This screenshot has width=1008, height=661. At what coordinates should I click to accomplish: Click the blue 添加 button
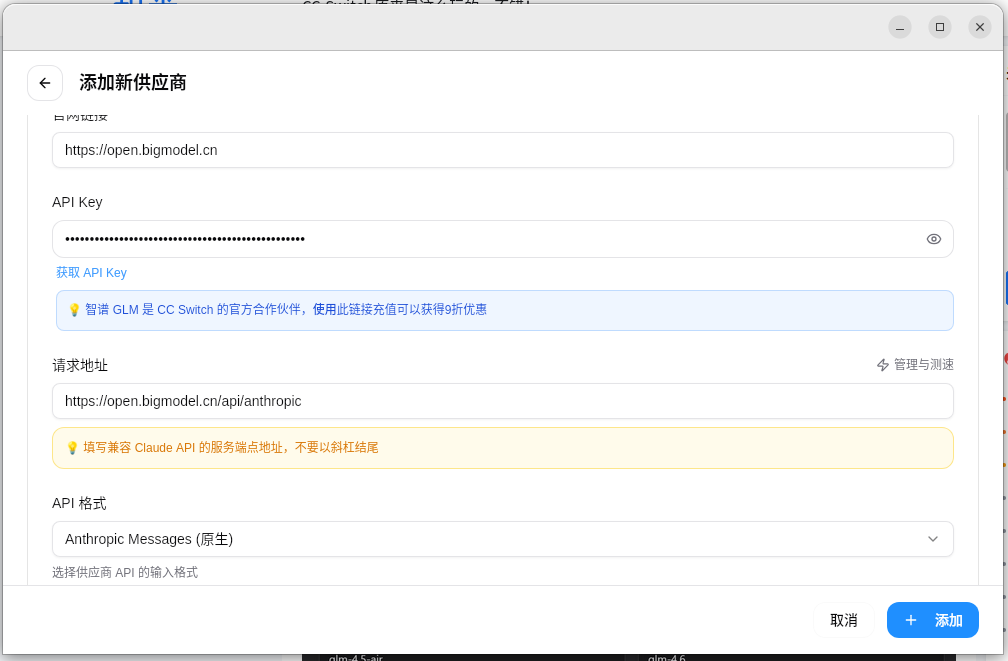click(x=932, y=620)
